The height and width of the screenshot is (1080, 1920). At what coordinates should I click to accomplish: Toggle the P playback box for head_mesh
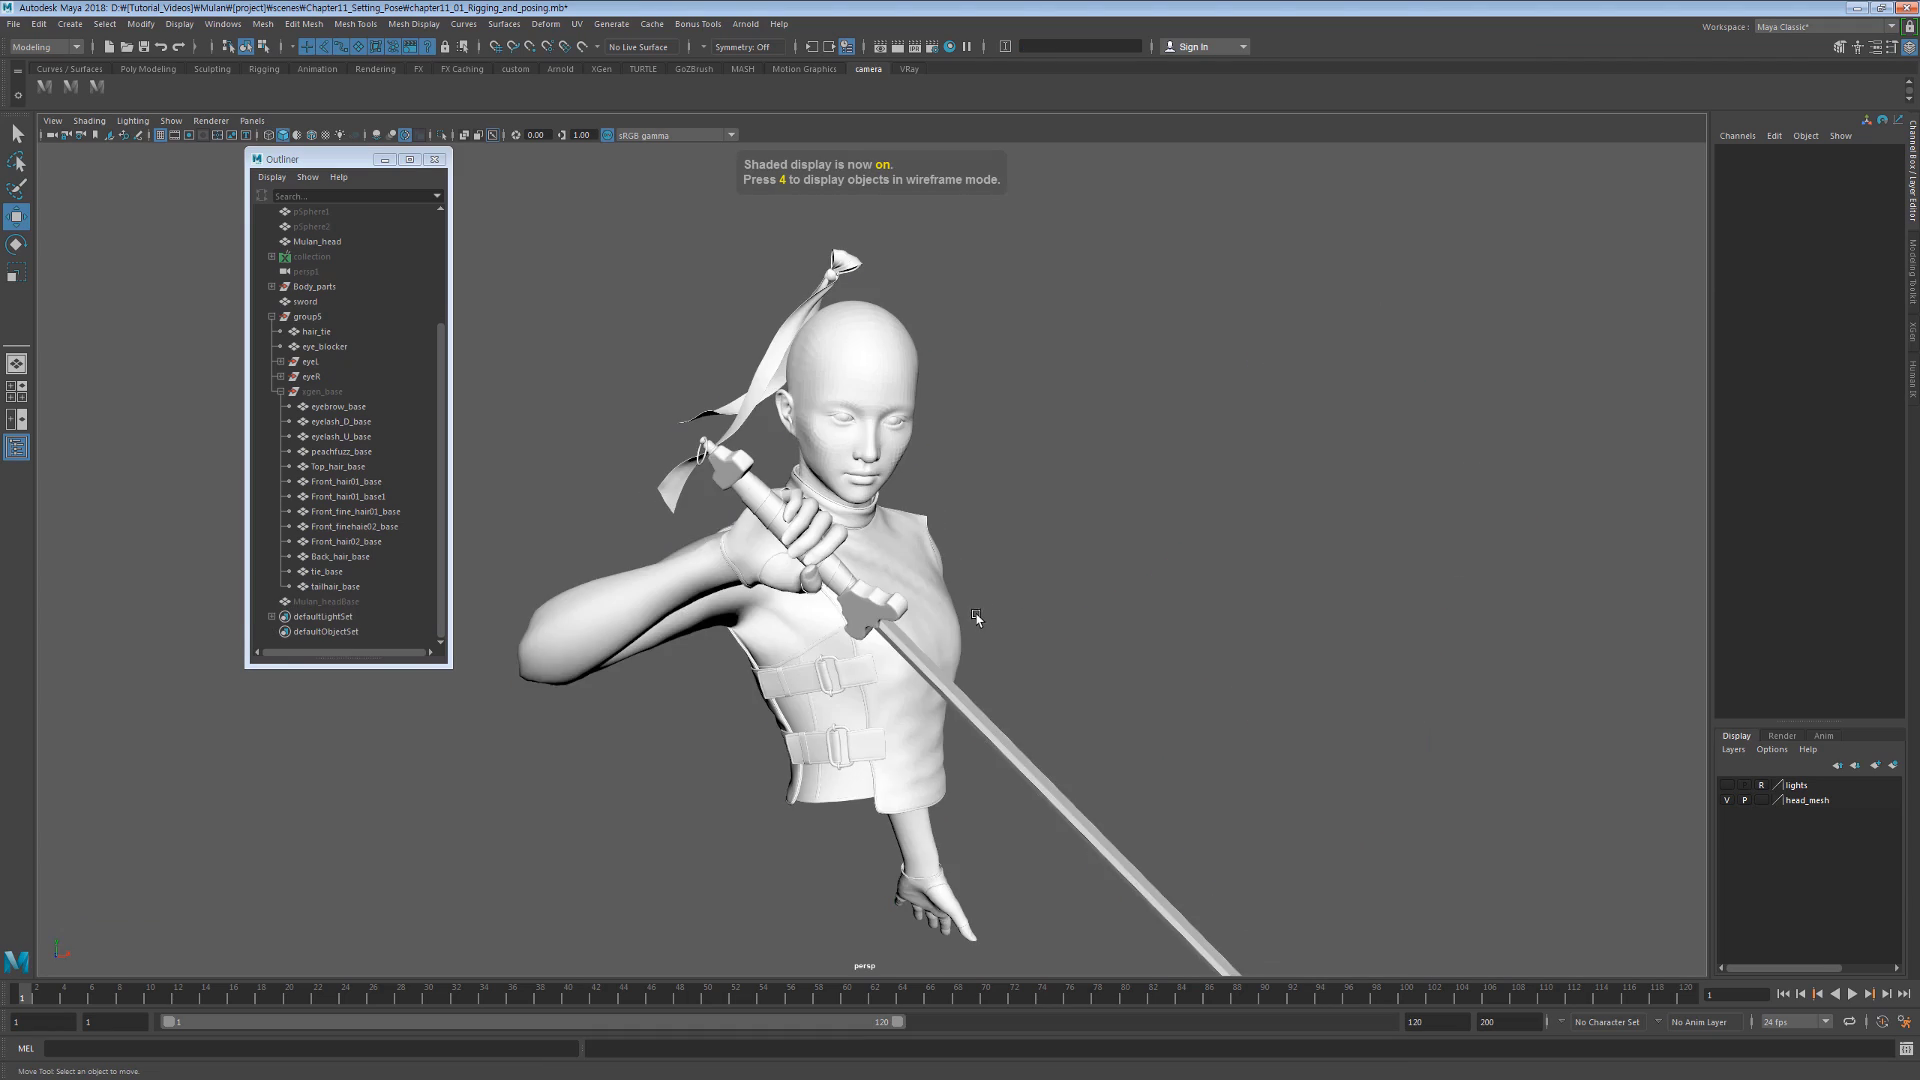point(1744,800)
